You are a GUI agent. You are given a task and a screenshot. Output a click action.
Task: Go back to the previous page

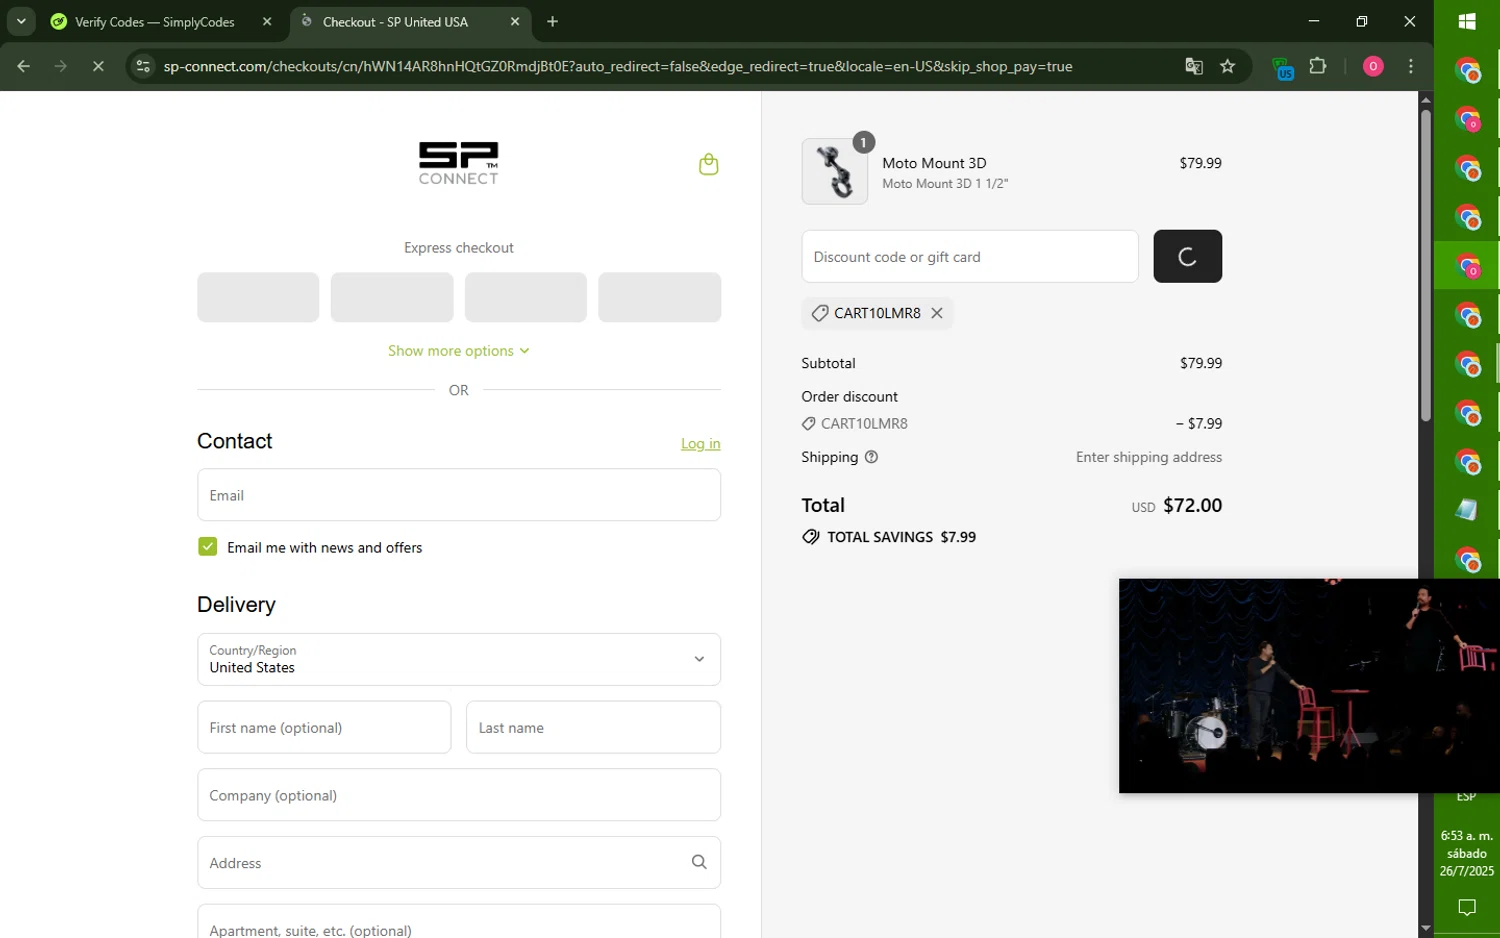[x=24, y=67]
